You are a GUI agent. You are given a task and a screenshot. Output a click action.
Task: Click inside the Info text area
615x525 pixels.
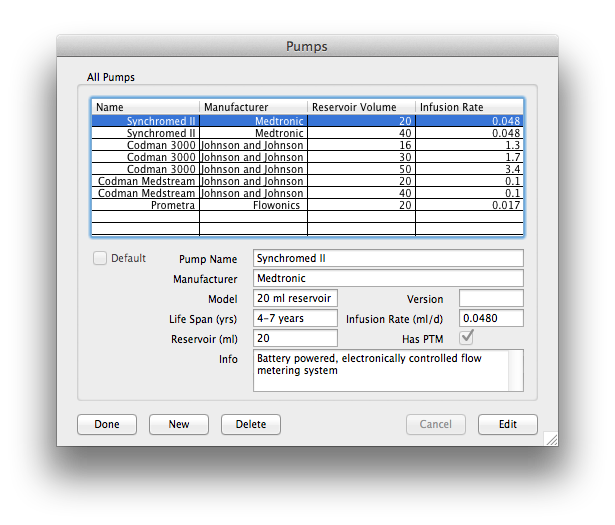coord(388,370)
